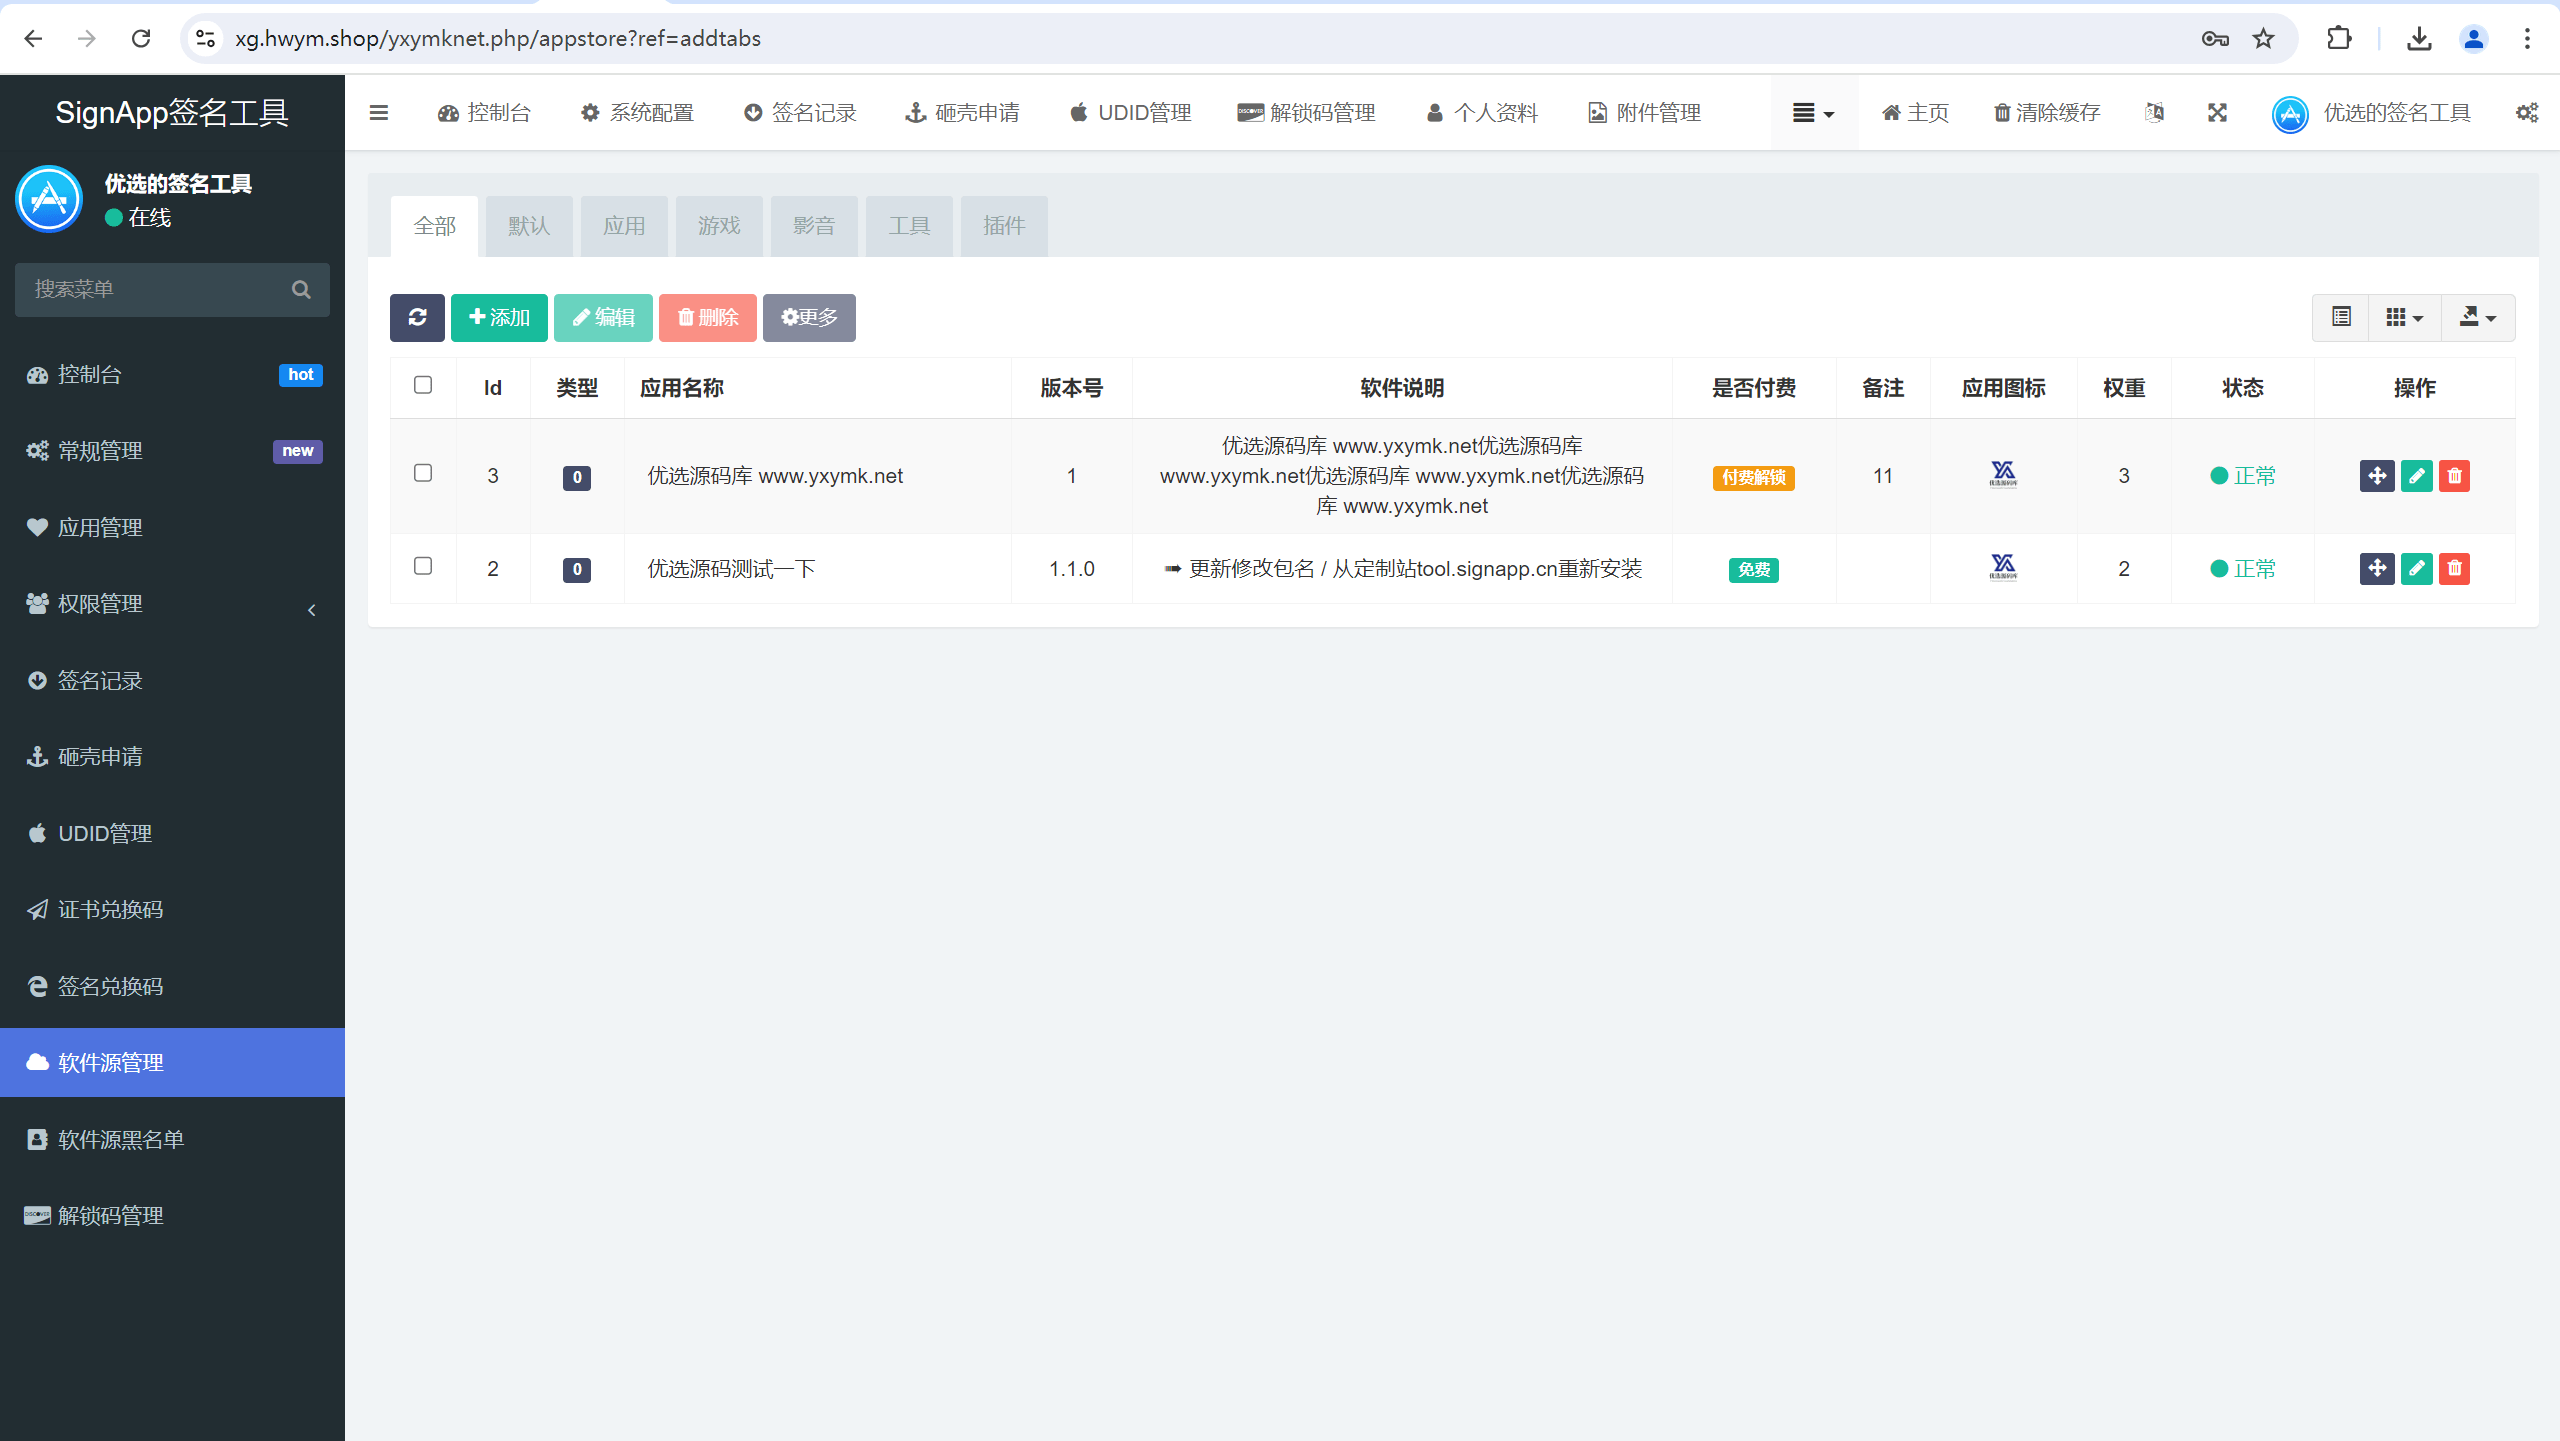This screenshot has height=1441, width=2560.
Task: Go back with the browser back arrow
Action: pos(33,39)
